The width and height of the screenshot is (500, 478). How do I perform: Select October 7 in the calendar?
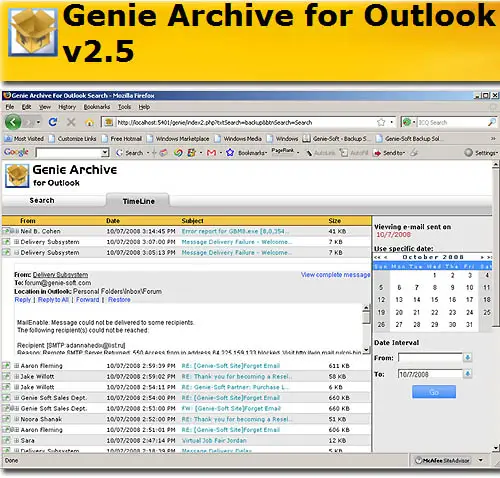tap(417, 287)
